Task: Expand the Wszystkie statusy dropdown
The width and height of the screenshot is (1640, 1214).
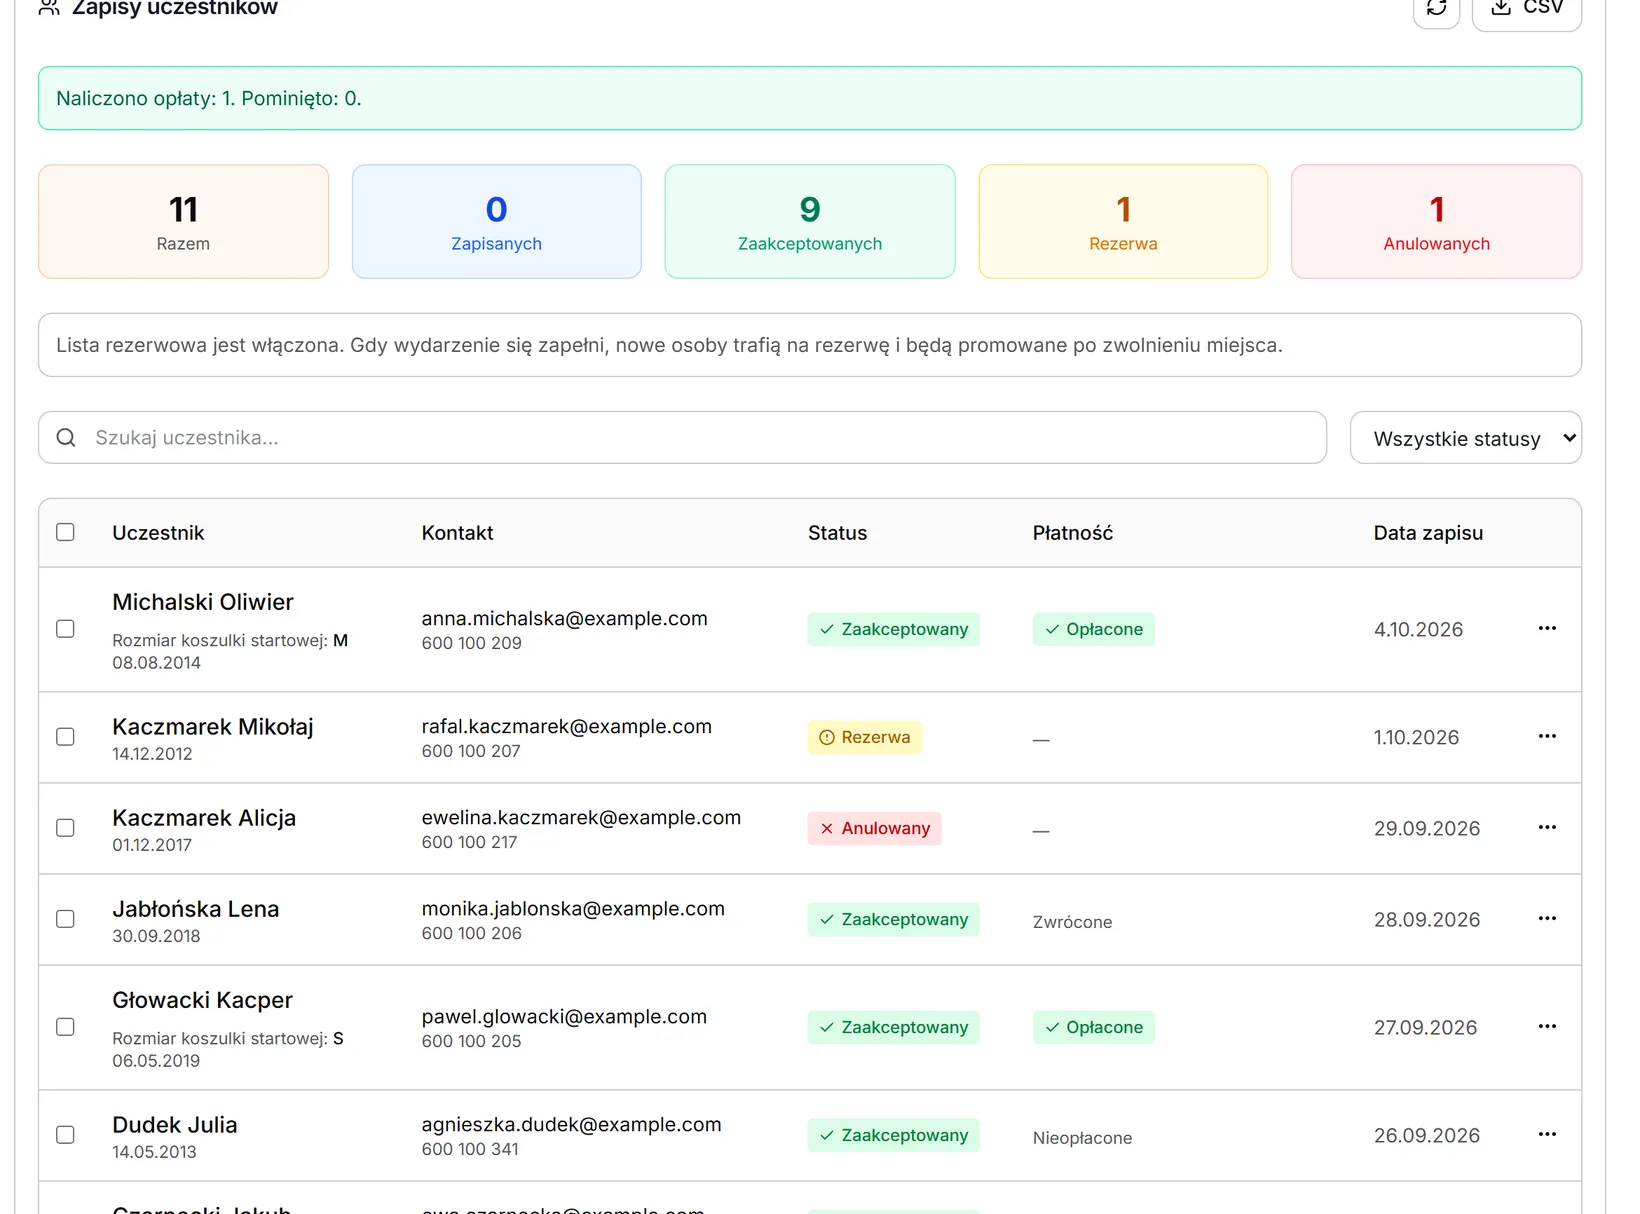Action: click(x=1465, y=438)
